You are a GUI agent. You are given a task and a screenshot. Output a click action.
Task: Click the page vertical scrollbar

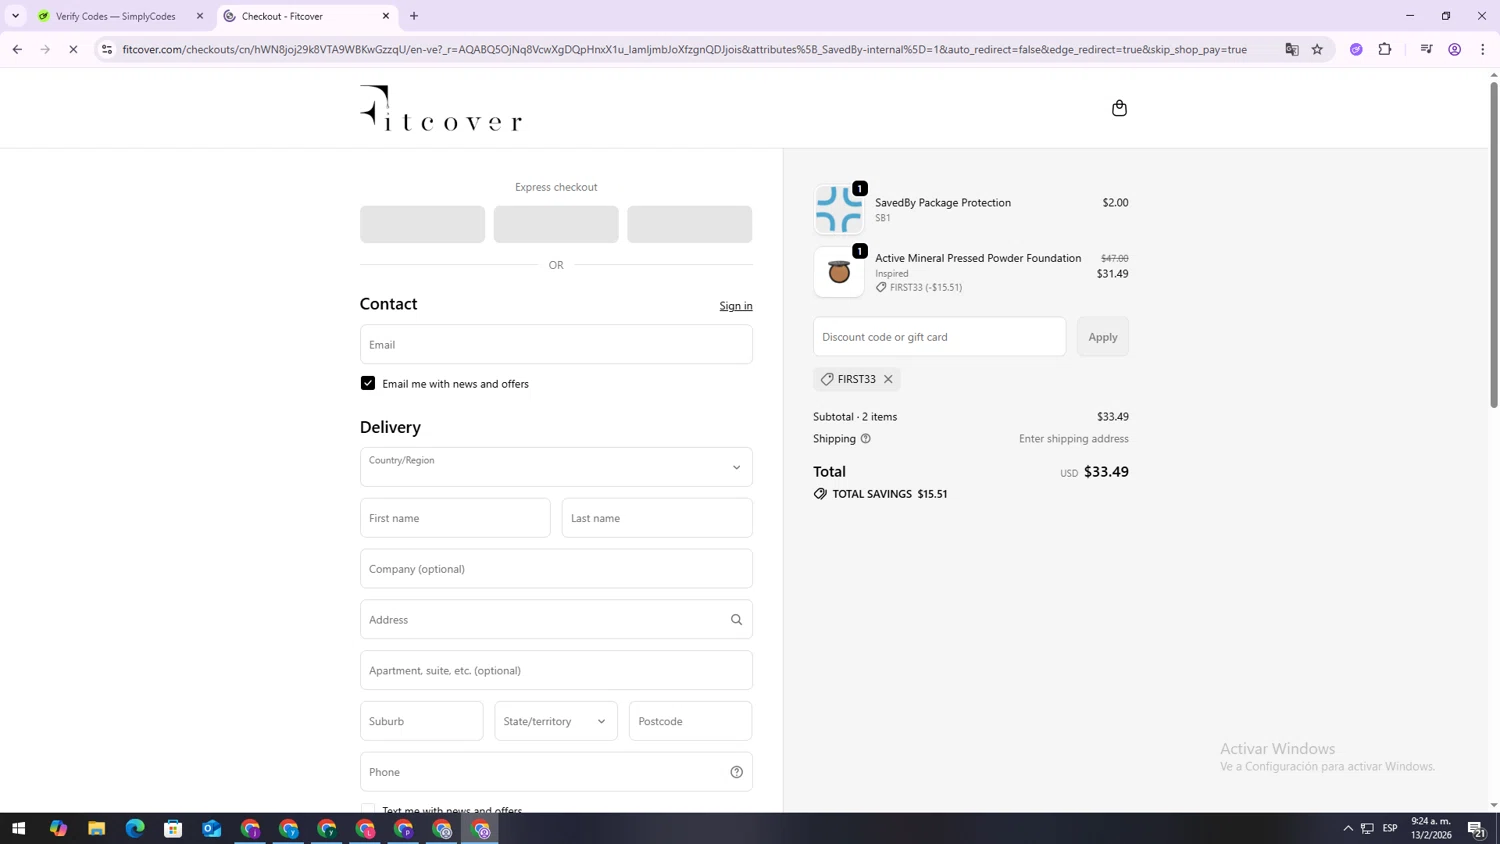tap(1494, 244)
